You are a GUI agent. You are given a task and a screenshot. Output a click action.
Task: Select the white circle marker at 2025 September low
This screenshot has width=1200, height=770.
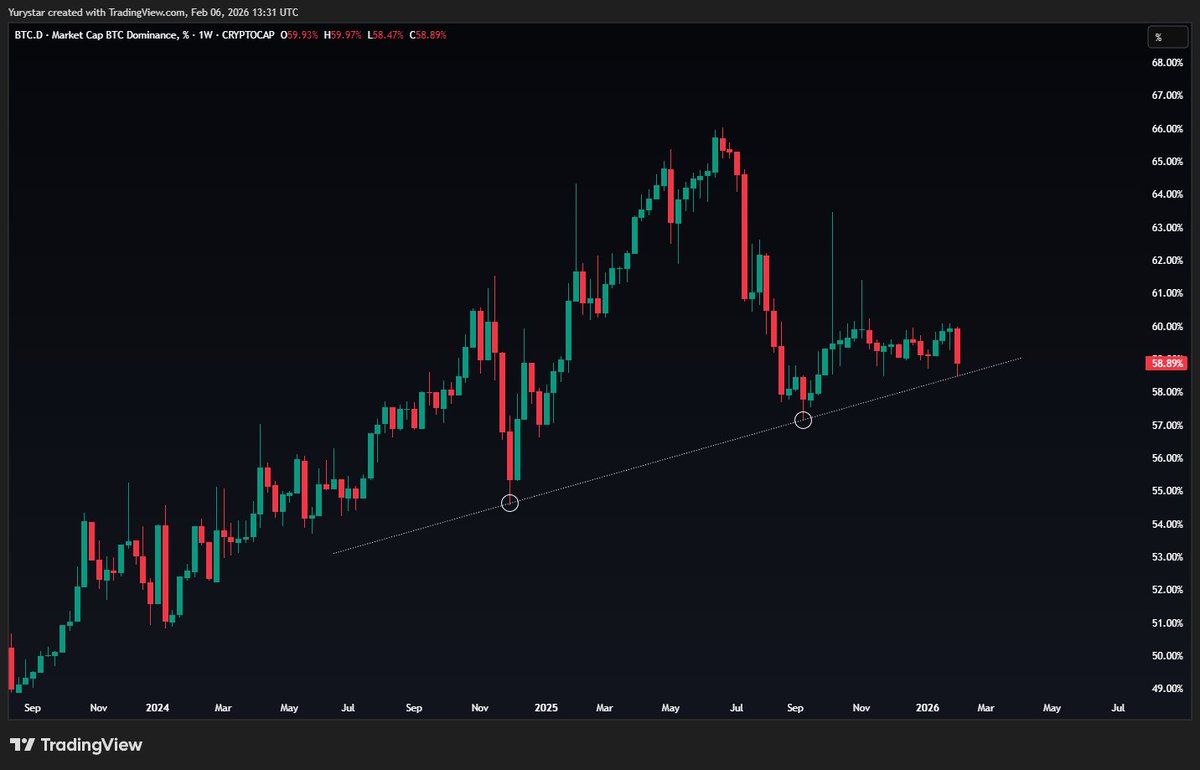pos(803,420)
